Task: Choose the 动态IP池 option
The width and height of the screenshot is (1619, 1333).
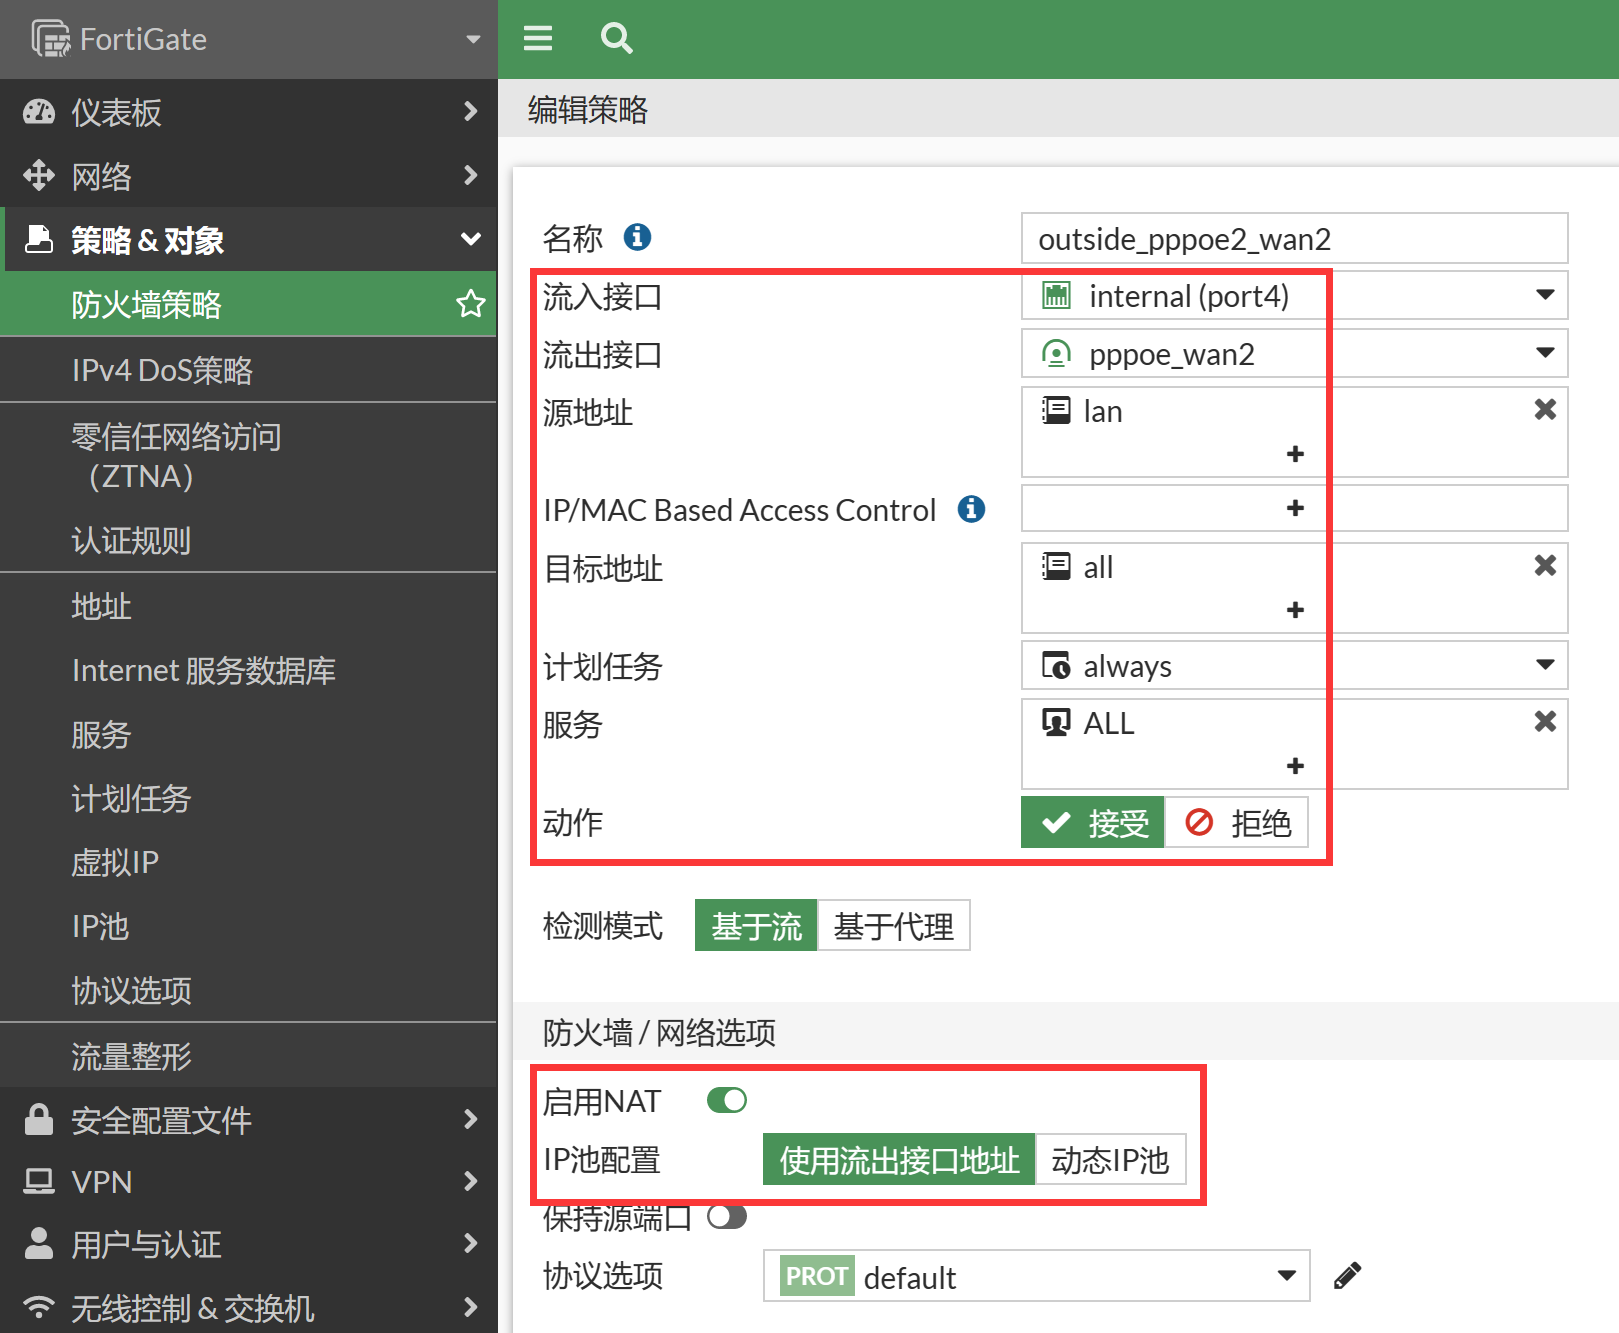Action: coord(1110,1160)
